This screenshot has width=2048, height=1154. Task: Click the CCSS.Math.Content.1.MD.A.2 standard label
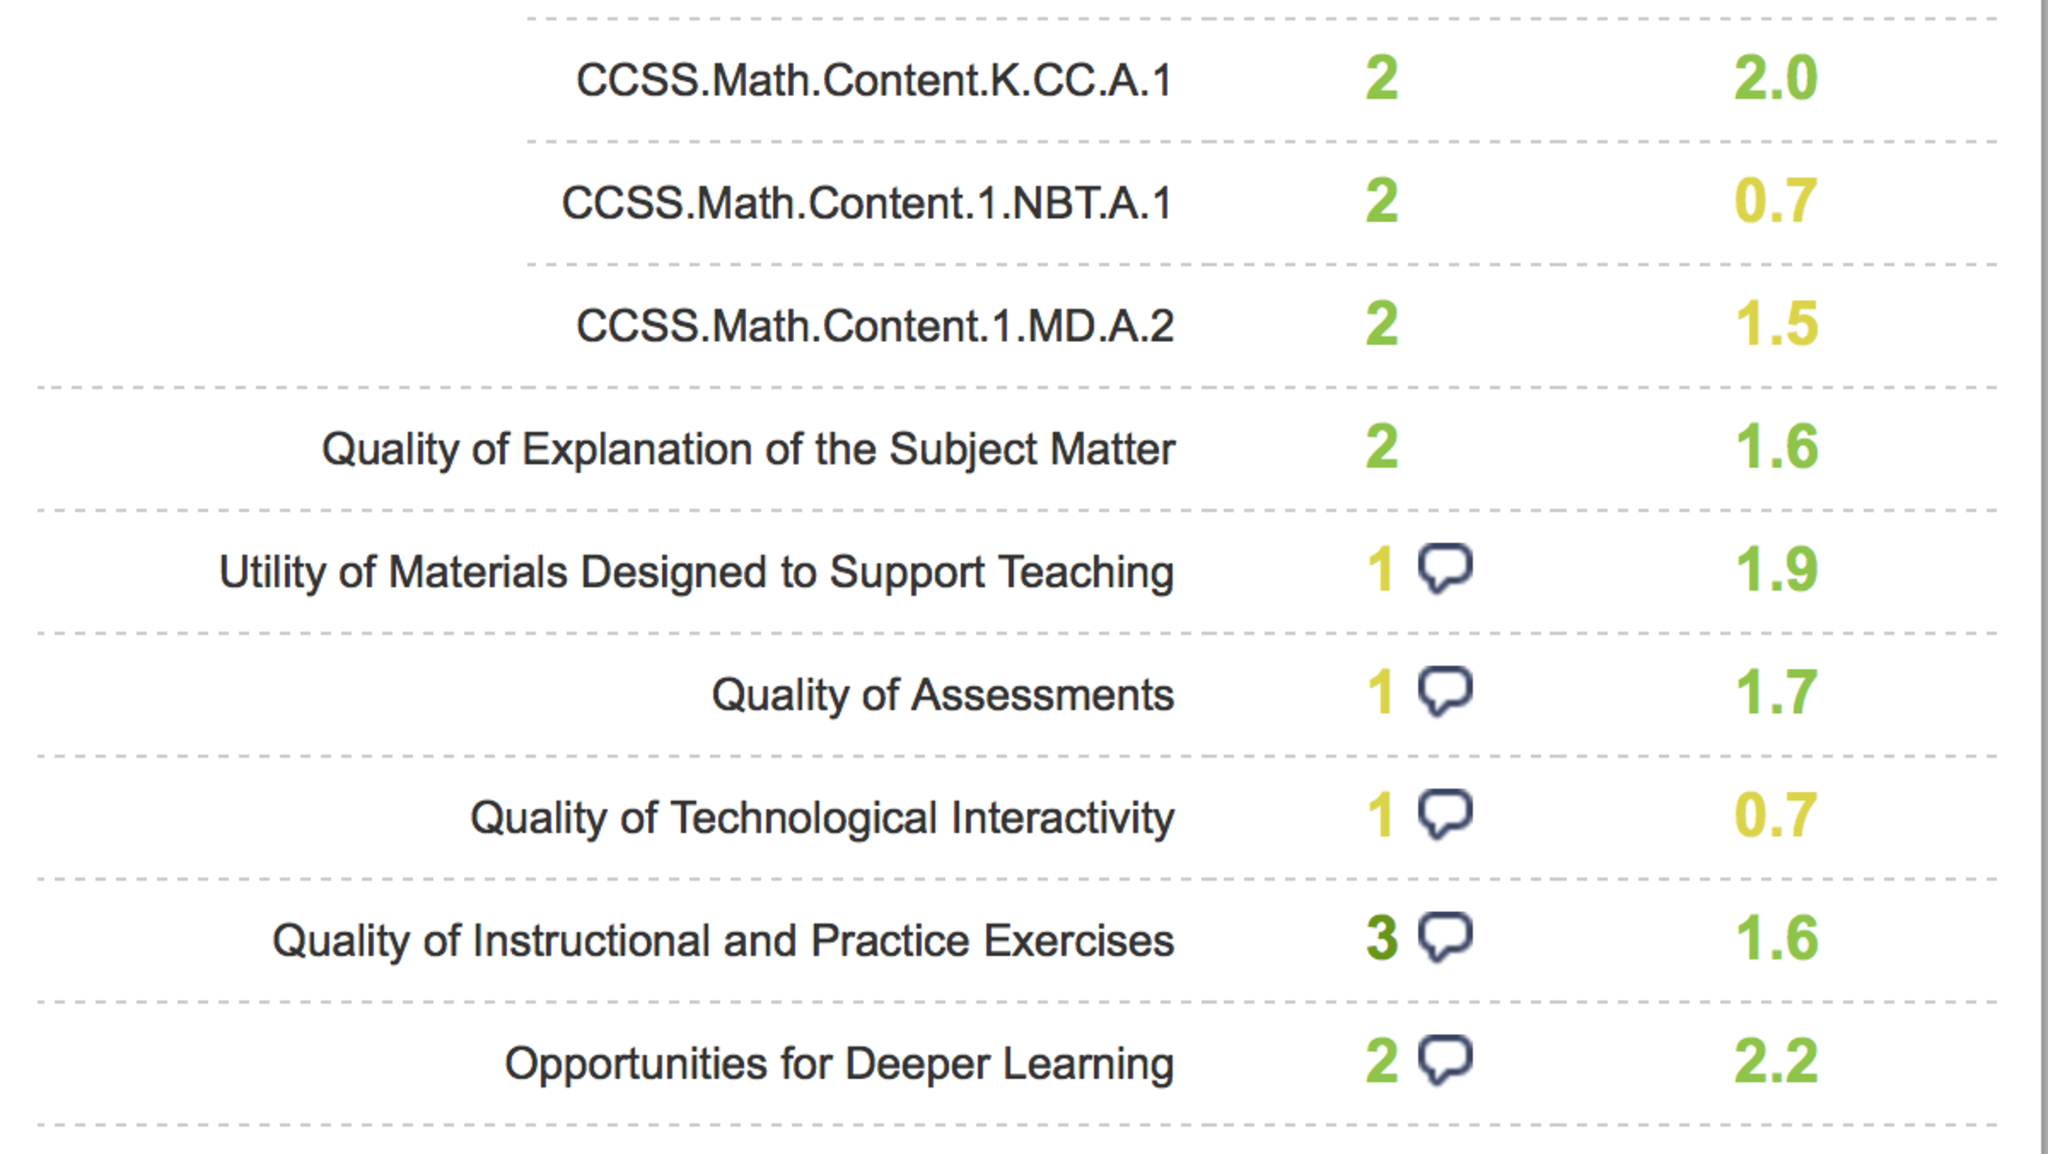coord(874,326)
